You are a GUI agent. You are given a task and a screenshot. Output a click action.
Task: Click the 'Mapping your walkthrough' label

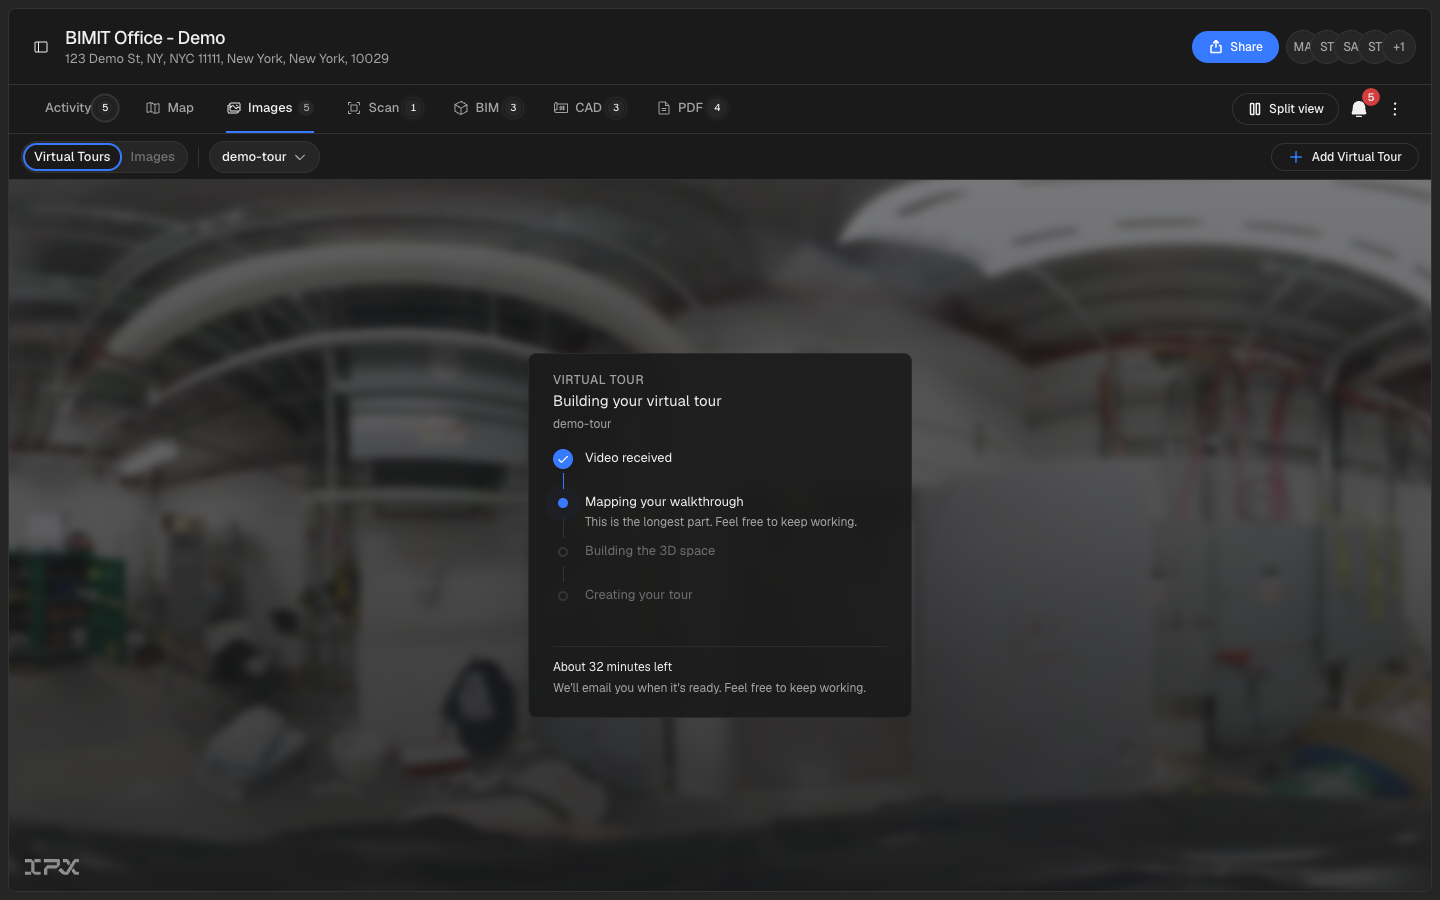664,502
